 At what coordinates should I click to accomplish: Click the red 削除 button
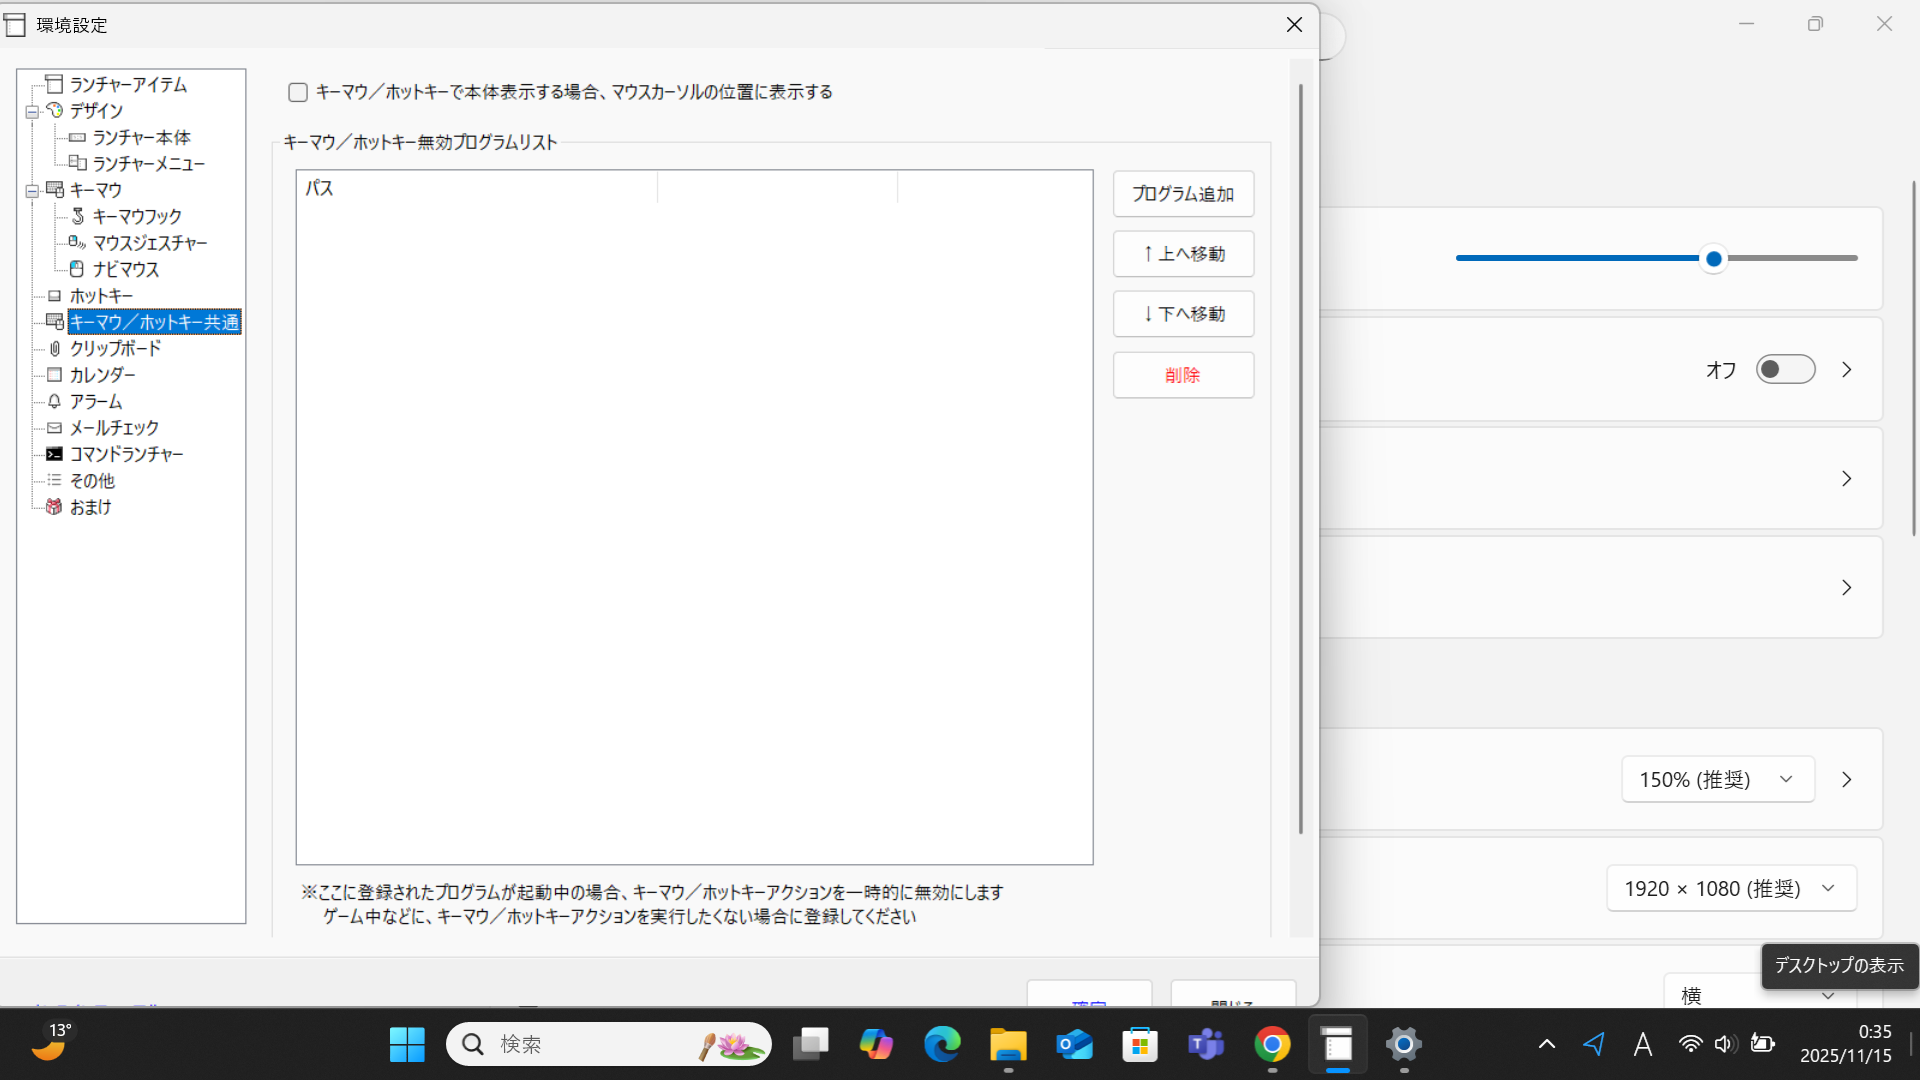point(1183,375)
